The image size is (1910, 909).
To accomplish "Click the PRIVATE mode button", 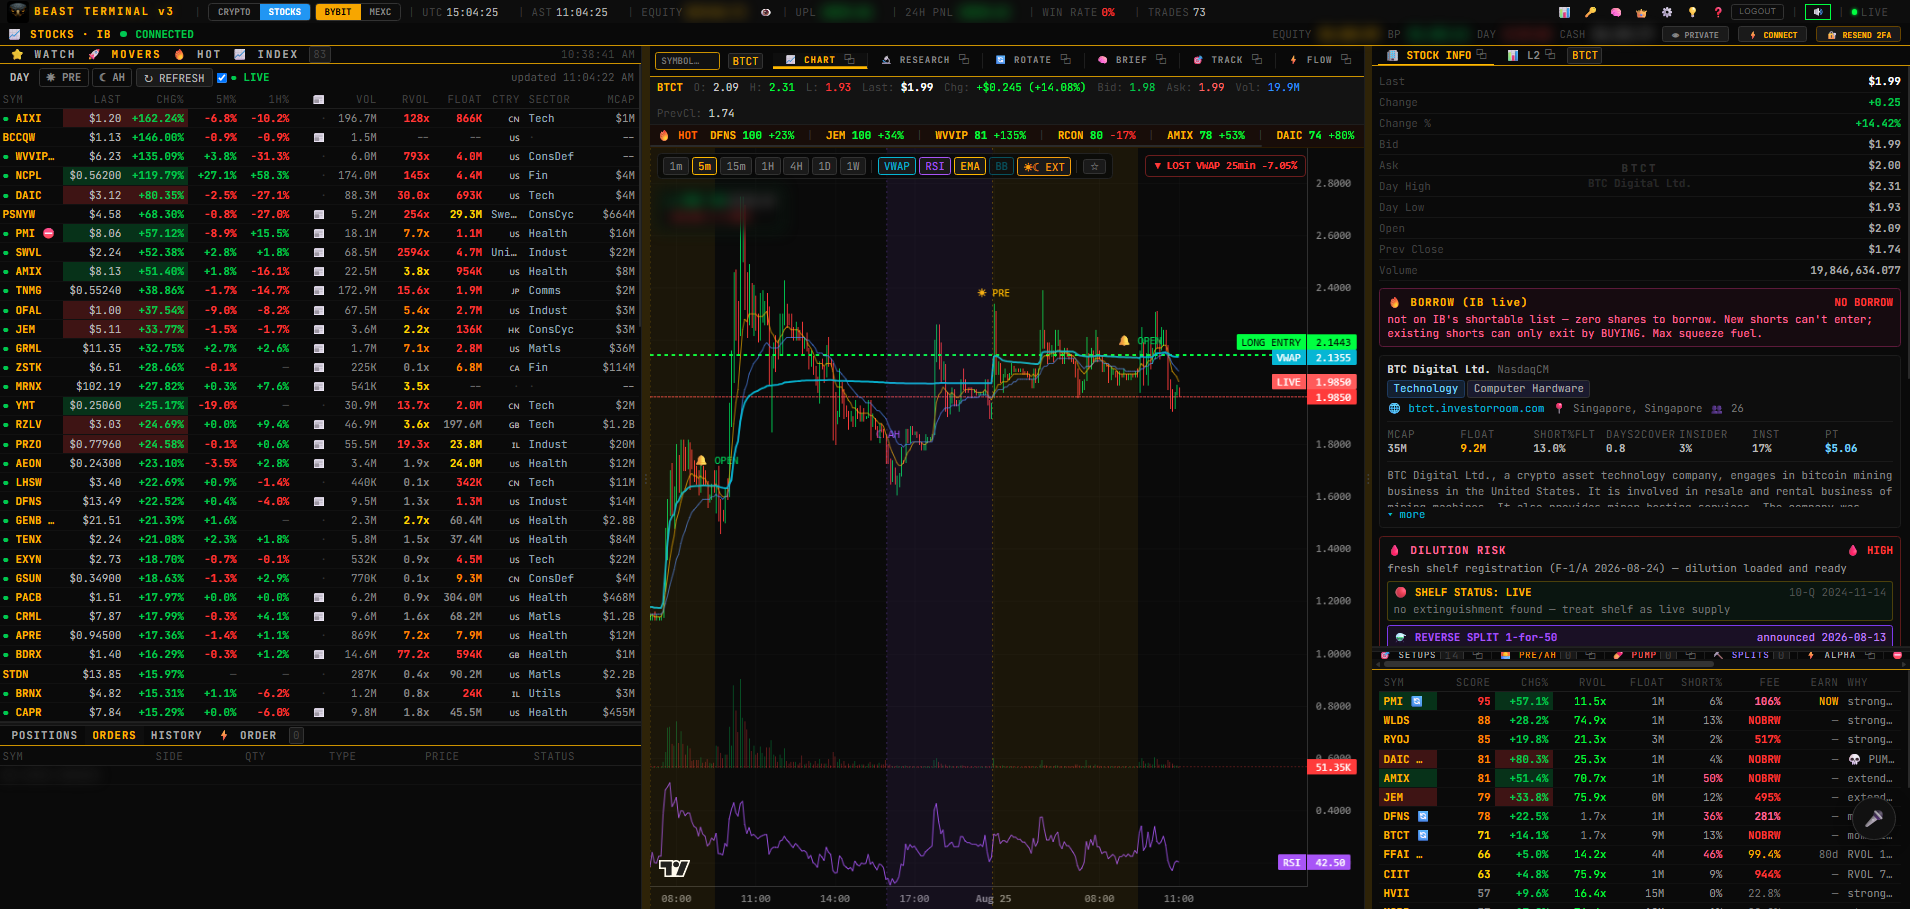I will click(x=1695, y=34).
